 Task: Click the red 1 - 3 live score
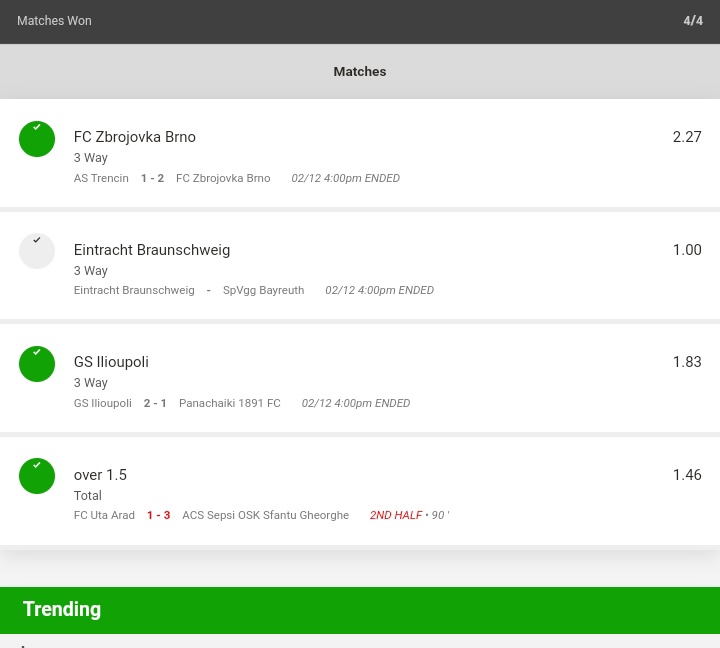tap(158, 515)
